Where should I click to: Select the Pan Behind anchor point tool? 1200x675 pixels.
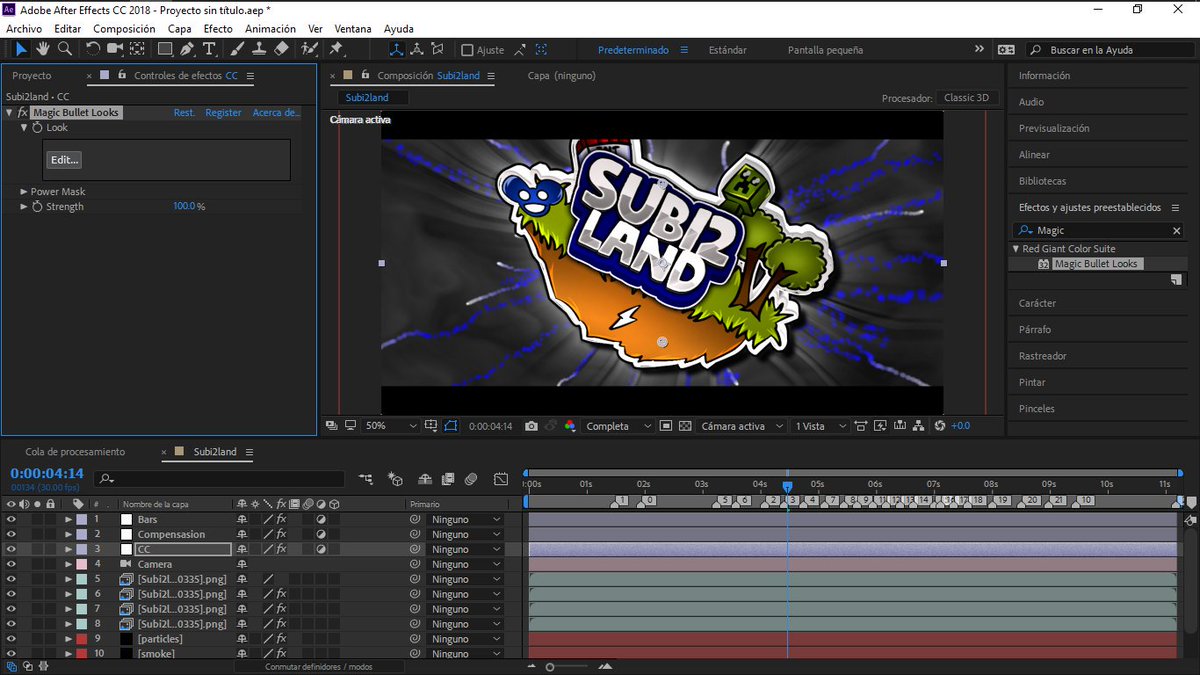coord(137,49)
